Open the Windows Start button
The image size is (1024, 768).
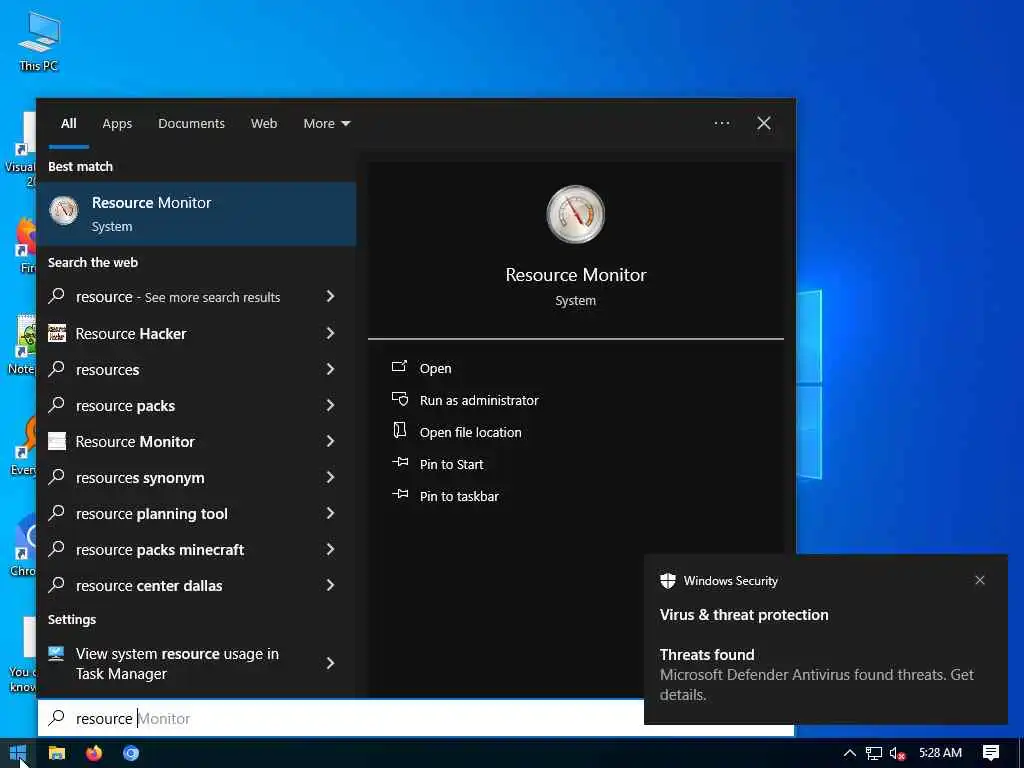pos(18,753)
